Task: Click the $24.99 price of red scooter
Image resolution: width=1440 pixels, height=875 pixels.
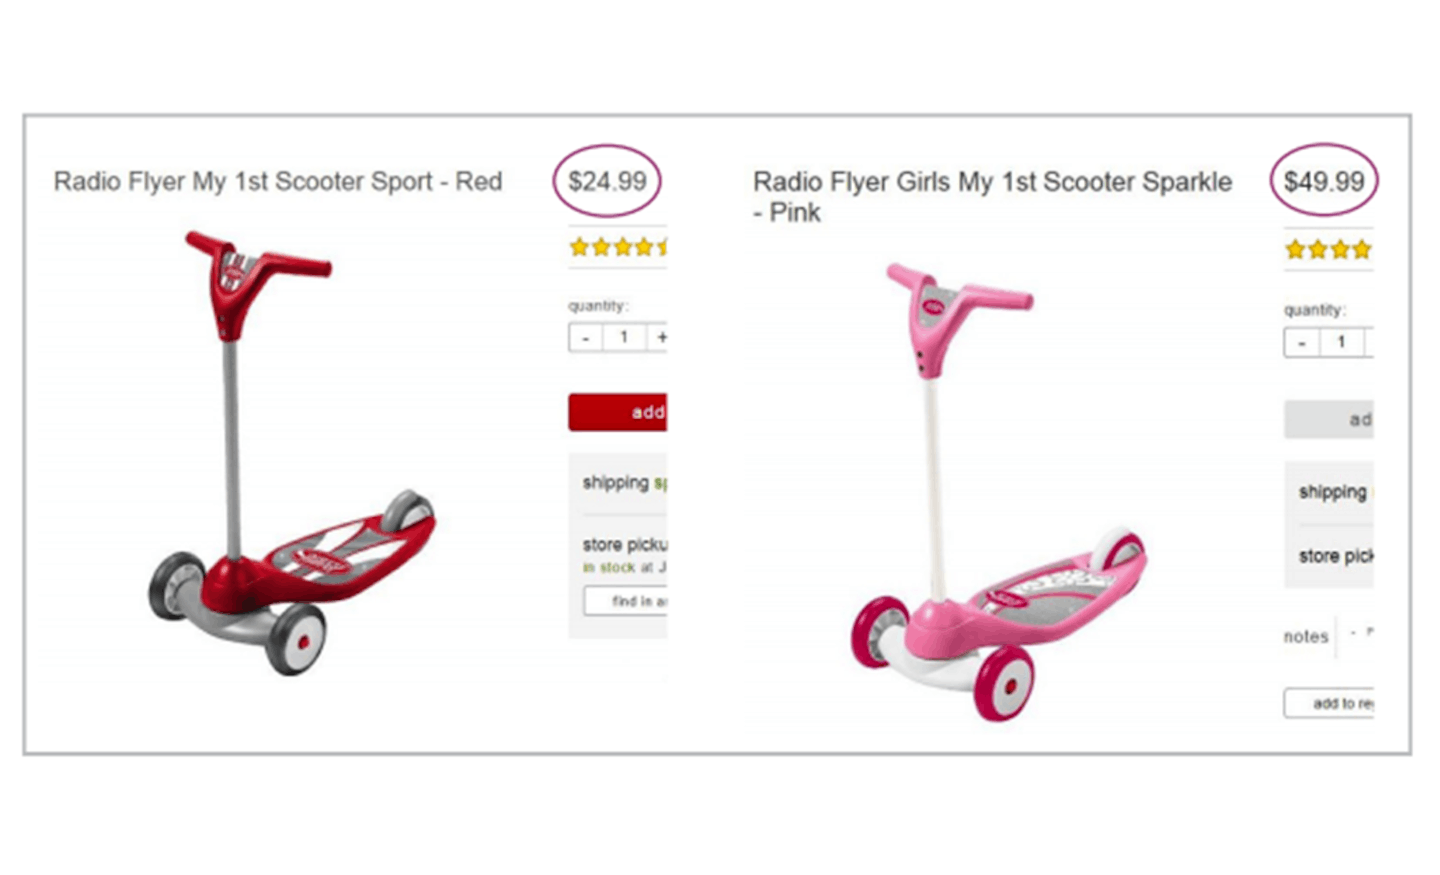Action: [x=607, y=181]
